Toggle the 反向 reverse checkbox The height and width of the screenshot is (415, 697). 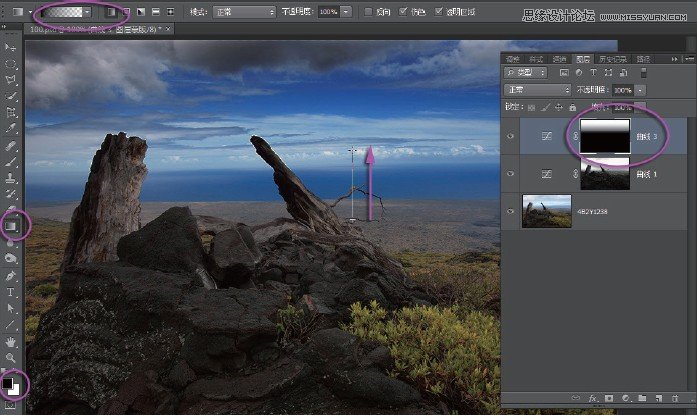coord(368,12)
